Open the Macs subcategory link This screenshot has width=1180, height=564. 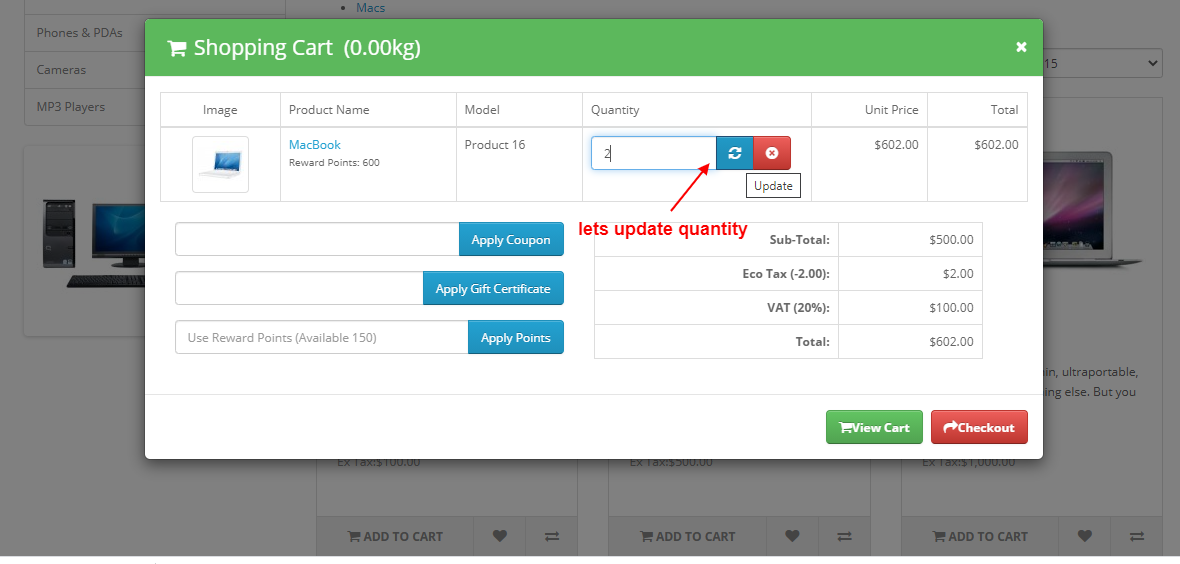(x=370, y=8)
